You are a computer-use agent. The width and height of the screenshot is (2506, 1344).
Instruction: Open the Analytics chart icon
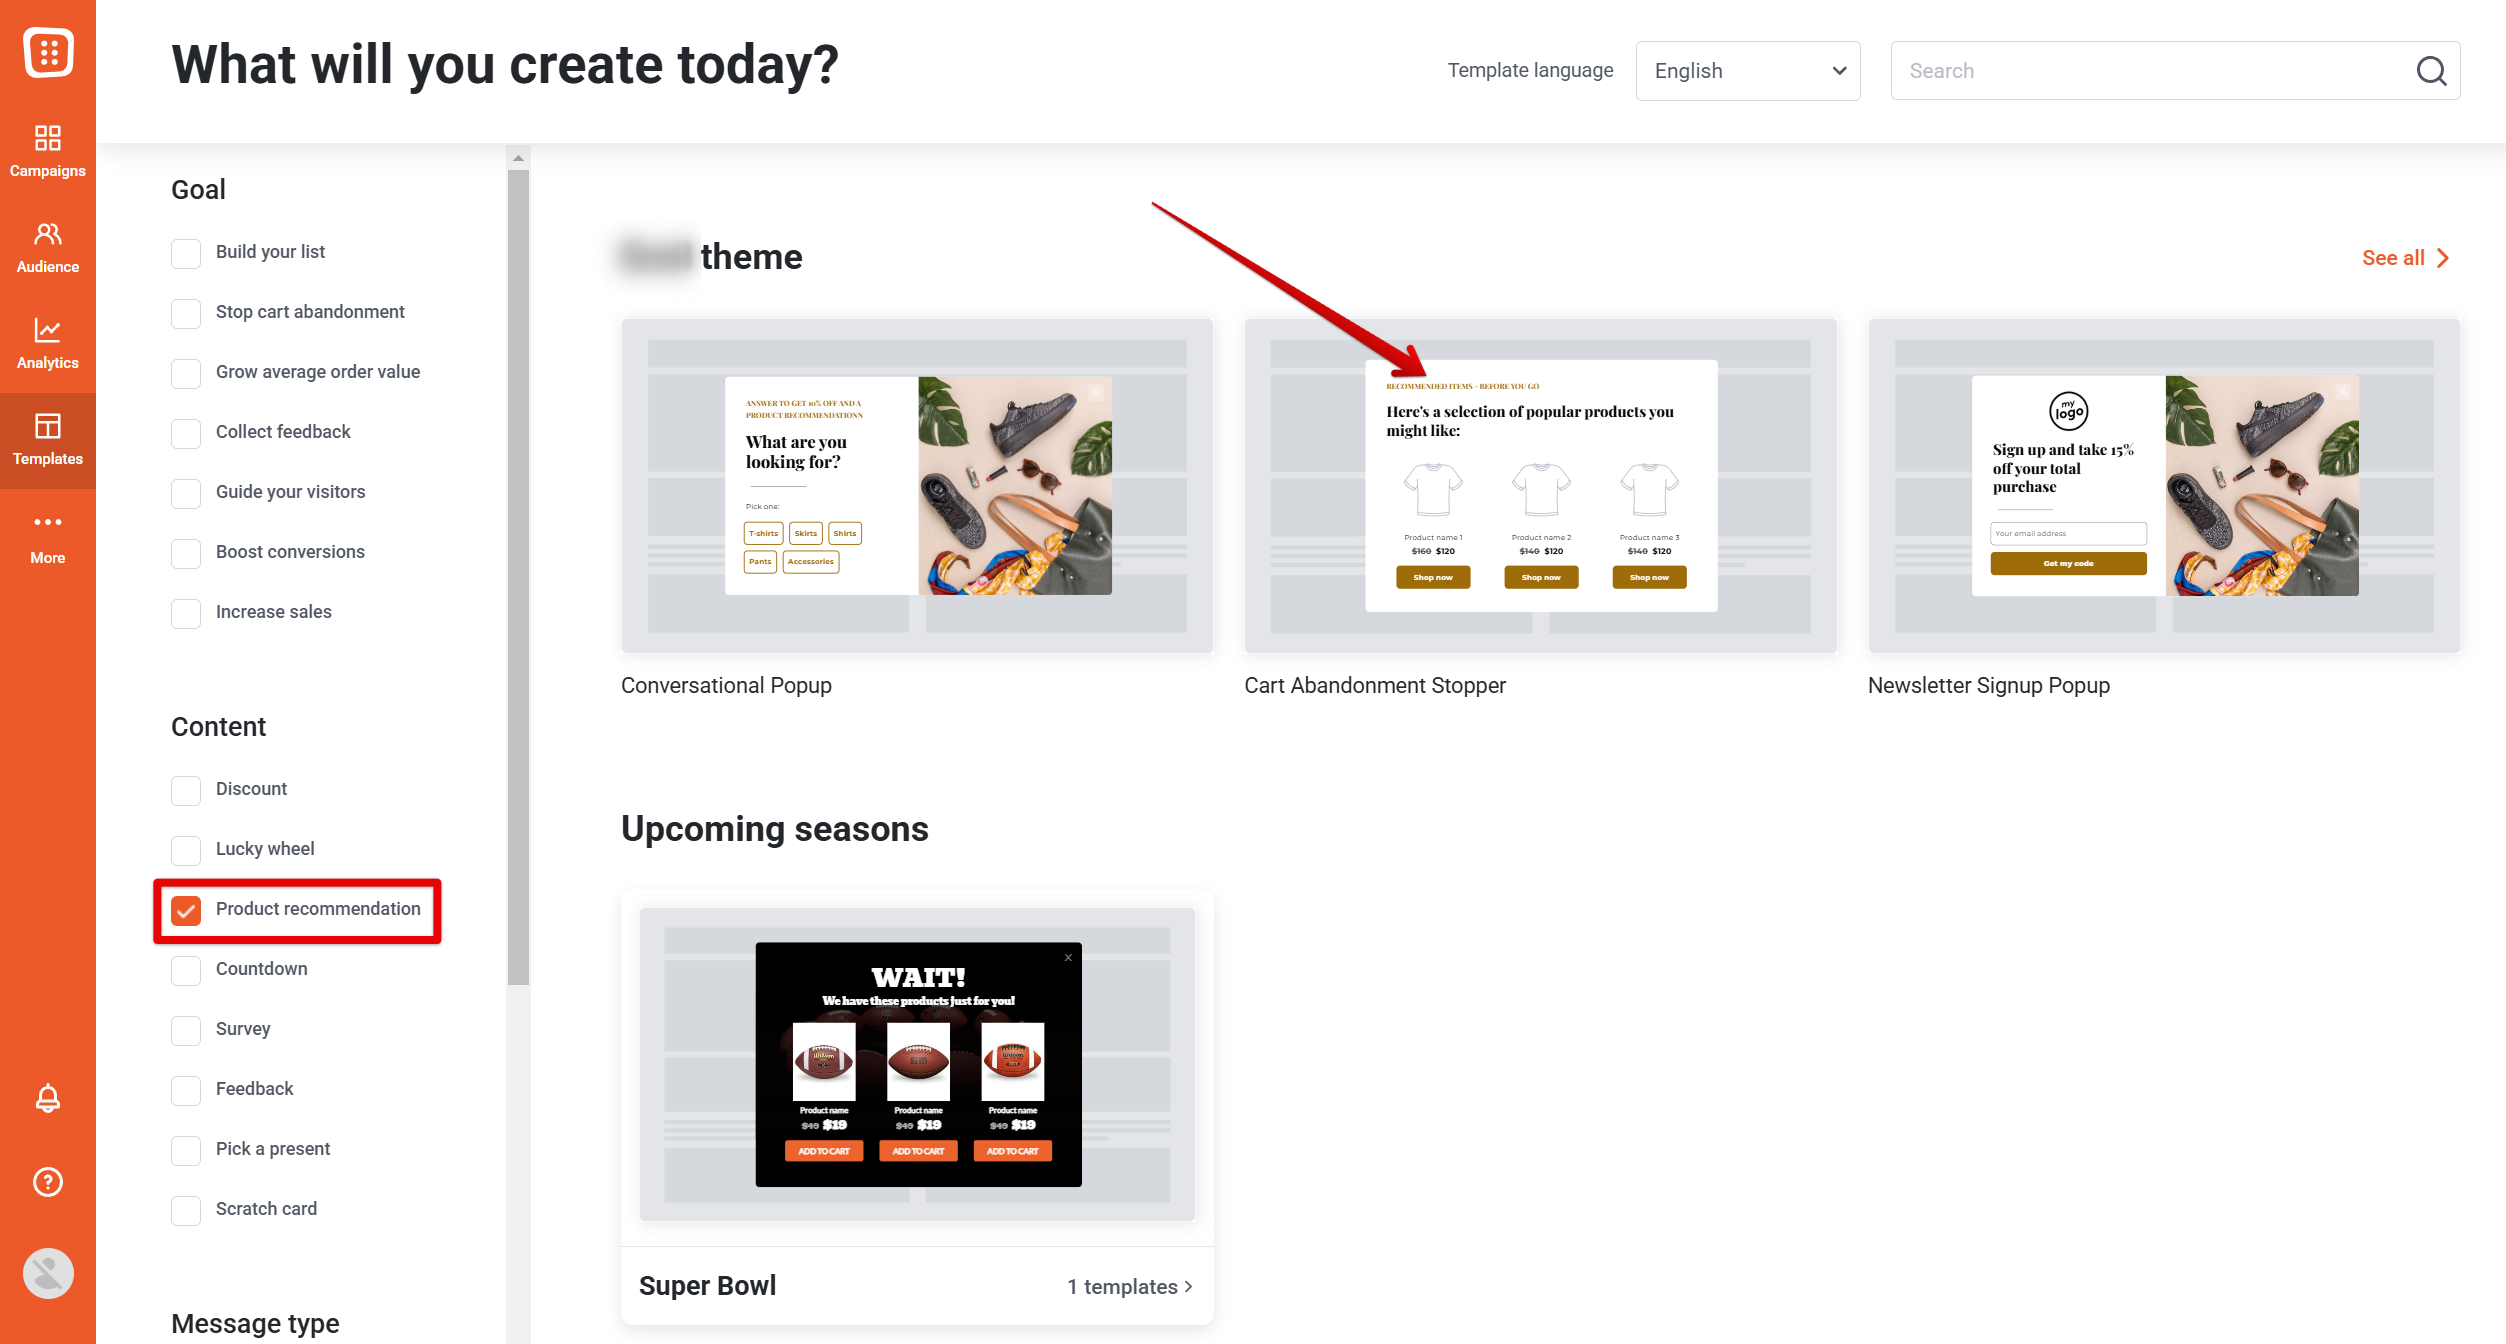(x=48, y=330)
